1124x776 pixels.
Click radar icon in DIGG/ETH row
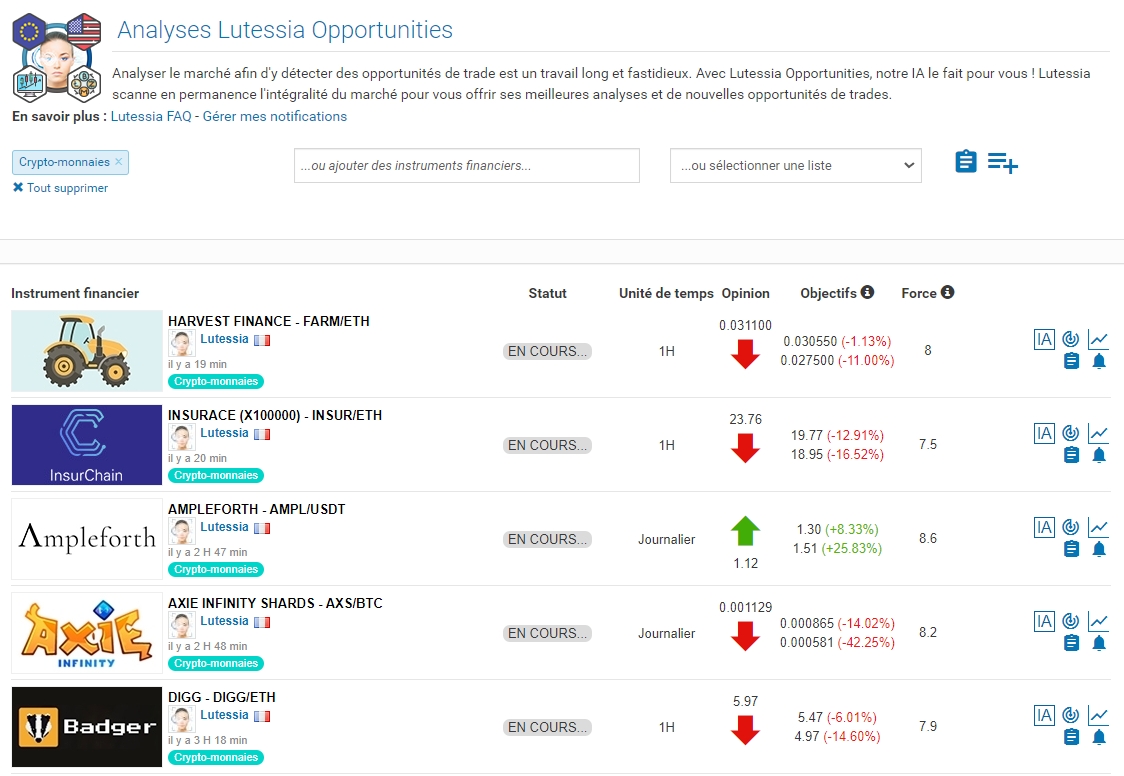[1071, 715]
